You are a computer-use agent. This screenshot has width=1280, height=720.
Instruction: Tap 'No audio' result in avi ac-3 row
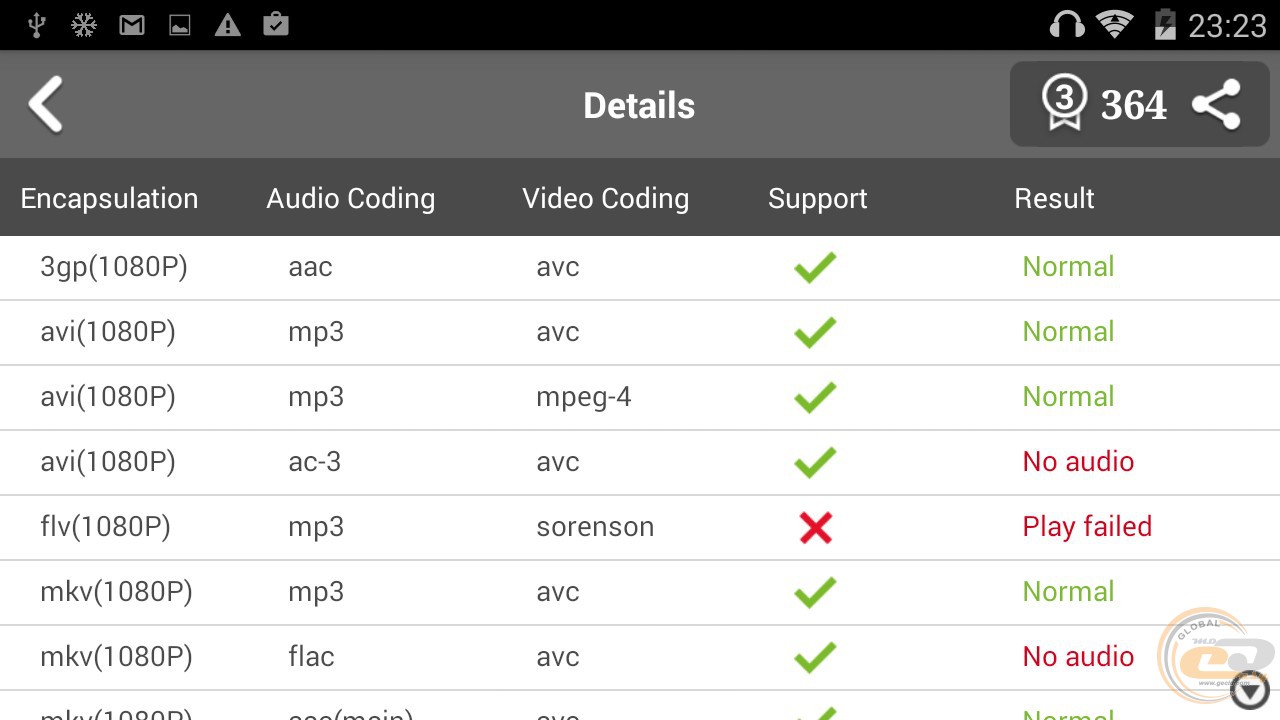(1078, 462)
